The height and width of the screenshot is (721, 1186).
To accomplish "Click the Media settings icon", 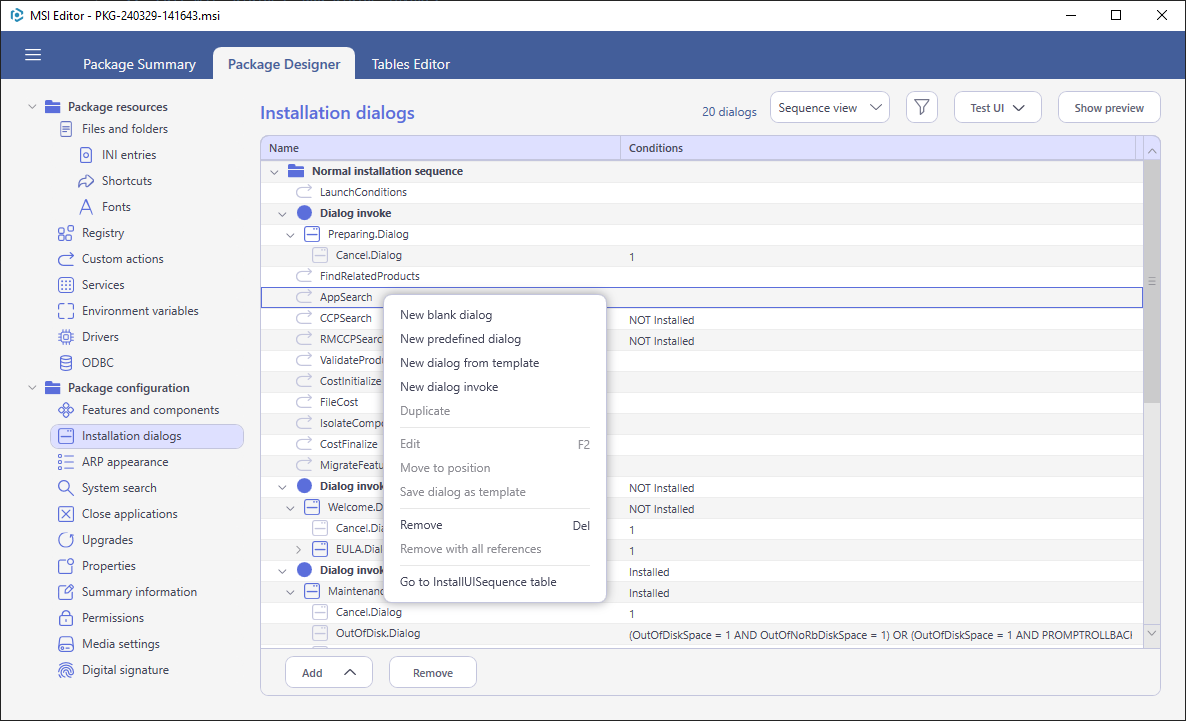I will pos(66,645).
